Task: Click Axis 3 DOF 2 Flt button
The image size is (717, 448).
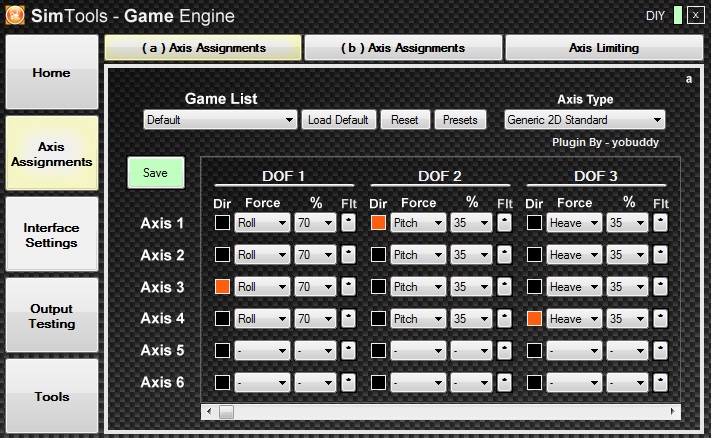Action: tap(504, 287)
